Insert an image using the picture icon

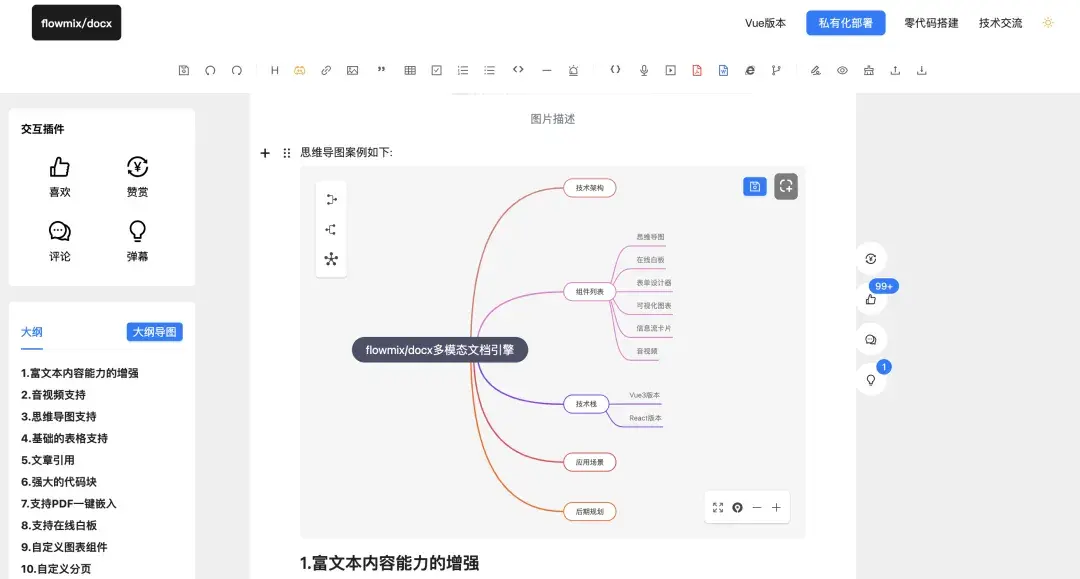click(x=353, y=70)
